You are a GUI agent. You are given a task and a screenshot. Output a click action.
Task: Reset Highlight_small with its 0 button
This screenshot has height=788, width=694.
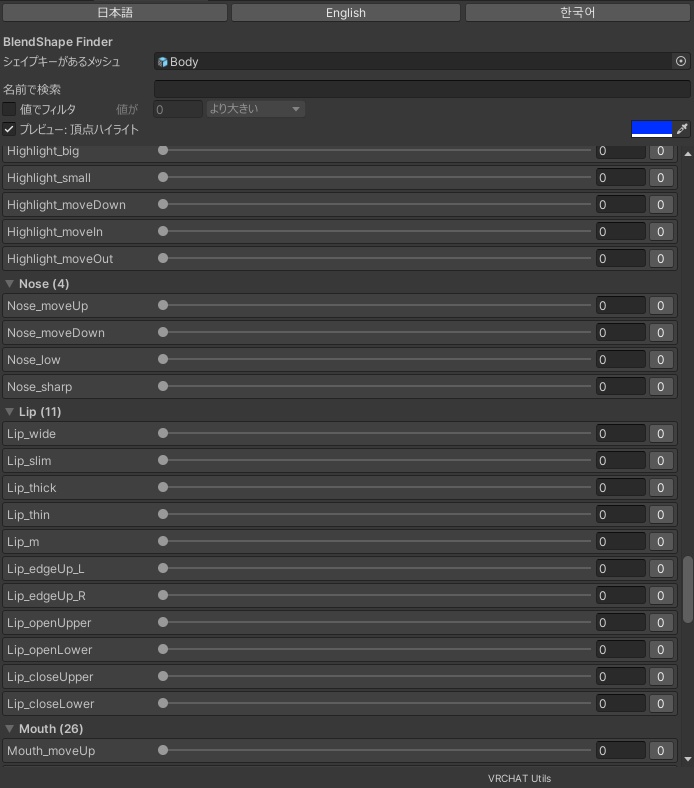pyautogui.click(x=661, y=178)
